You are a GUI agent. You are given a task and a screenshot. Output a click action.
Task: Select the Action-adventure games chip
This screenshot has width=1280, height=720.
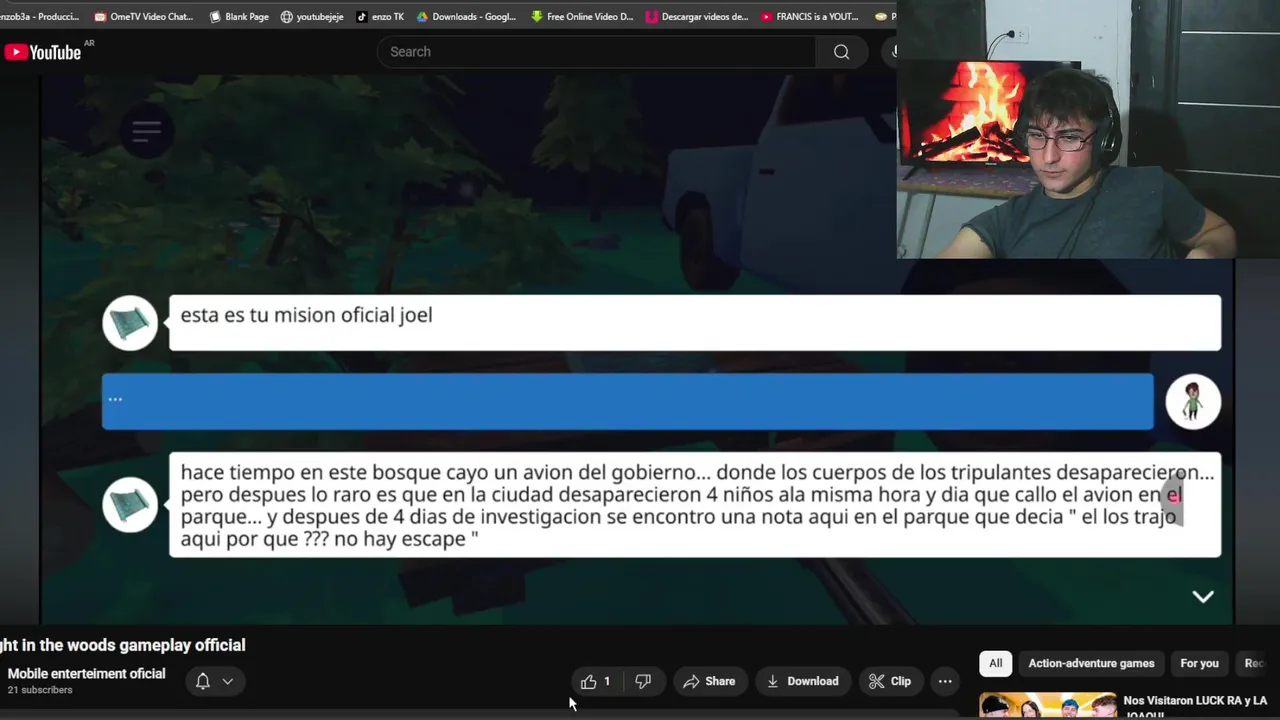(x=1091, y=663)
